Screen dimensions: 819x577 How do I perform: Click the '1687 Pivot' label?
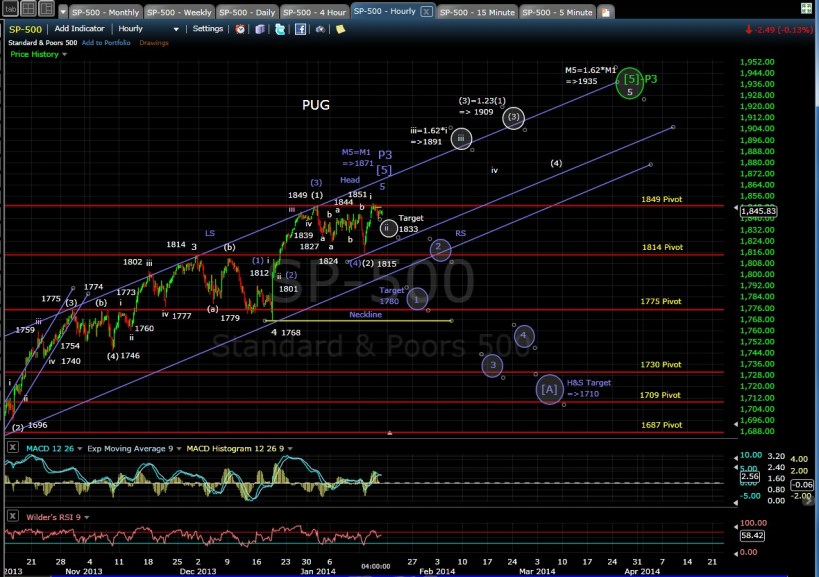[661, 425]
